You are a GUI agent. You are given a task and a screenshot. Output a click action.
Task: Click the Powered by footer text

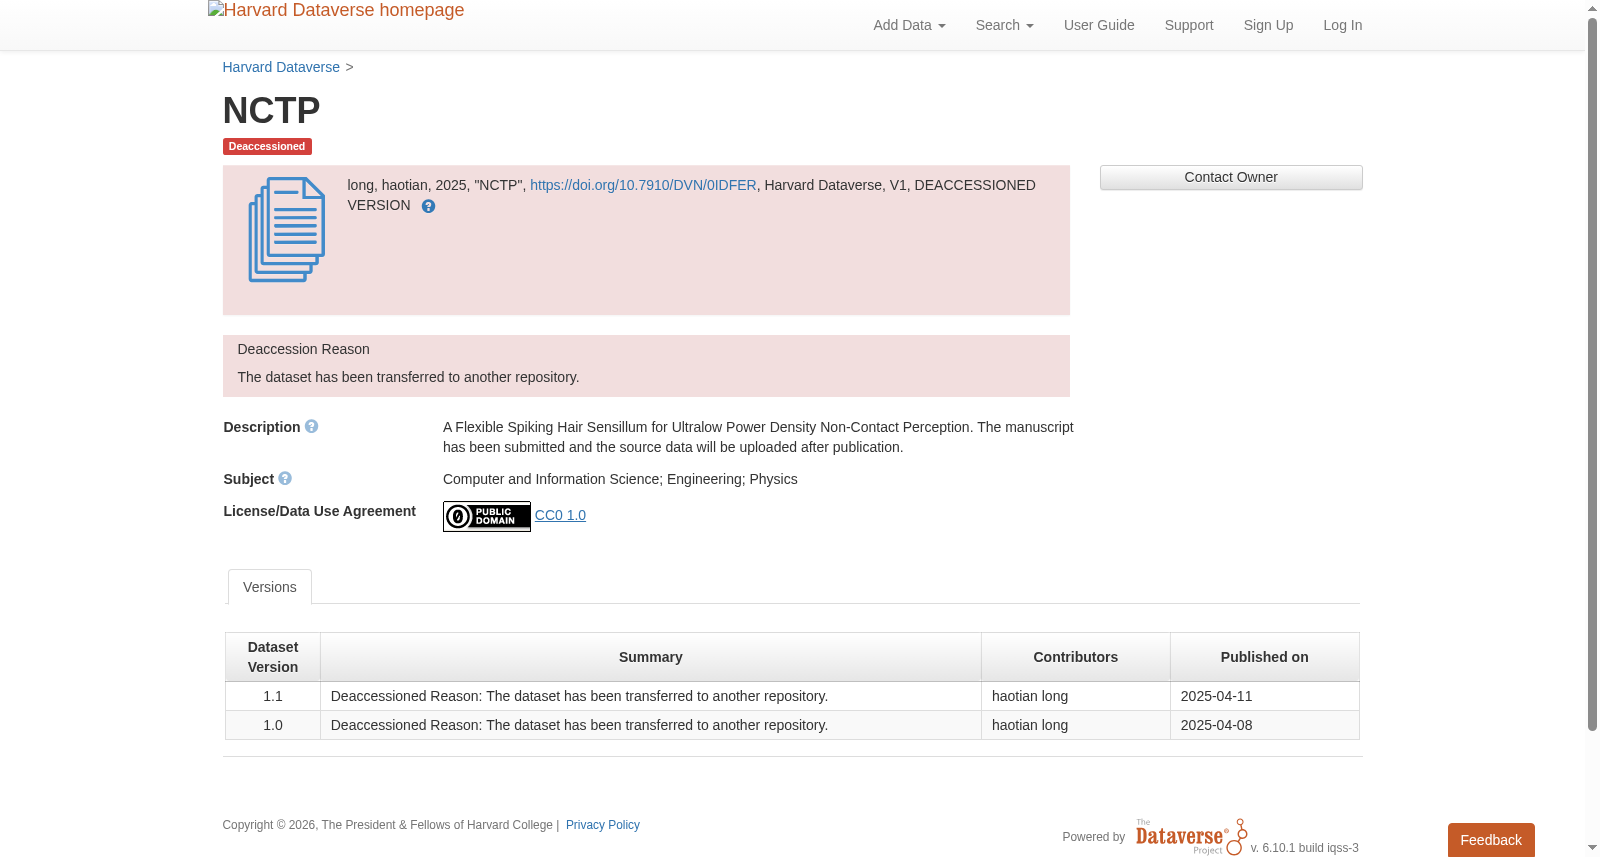tap(1093, 837)
